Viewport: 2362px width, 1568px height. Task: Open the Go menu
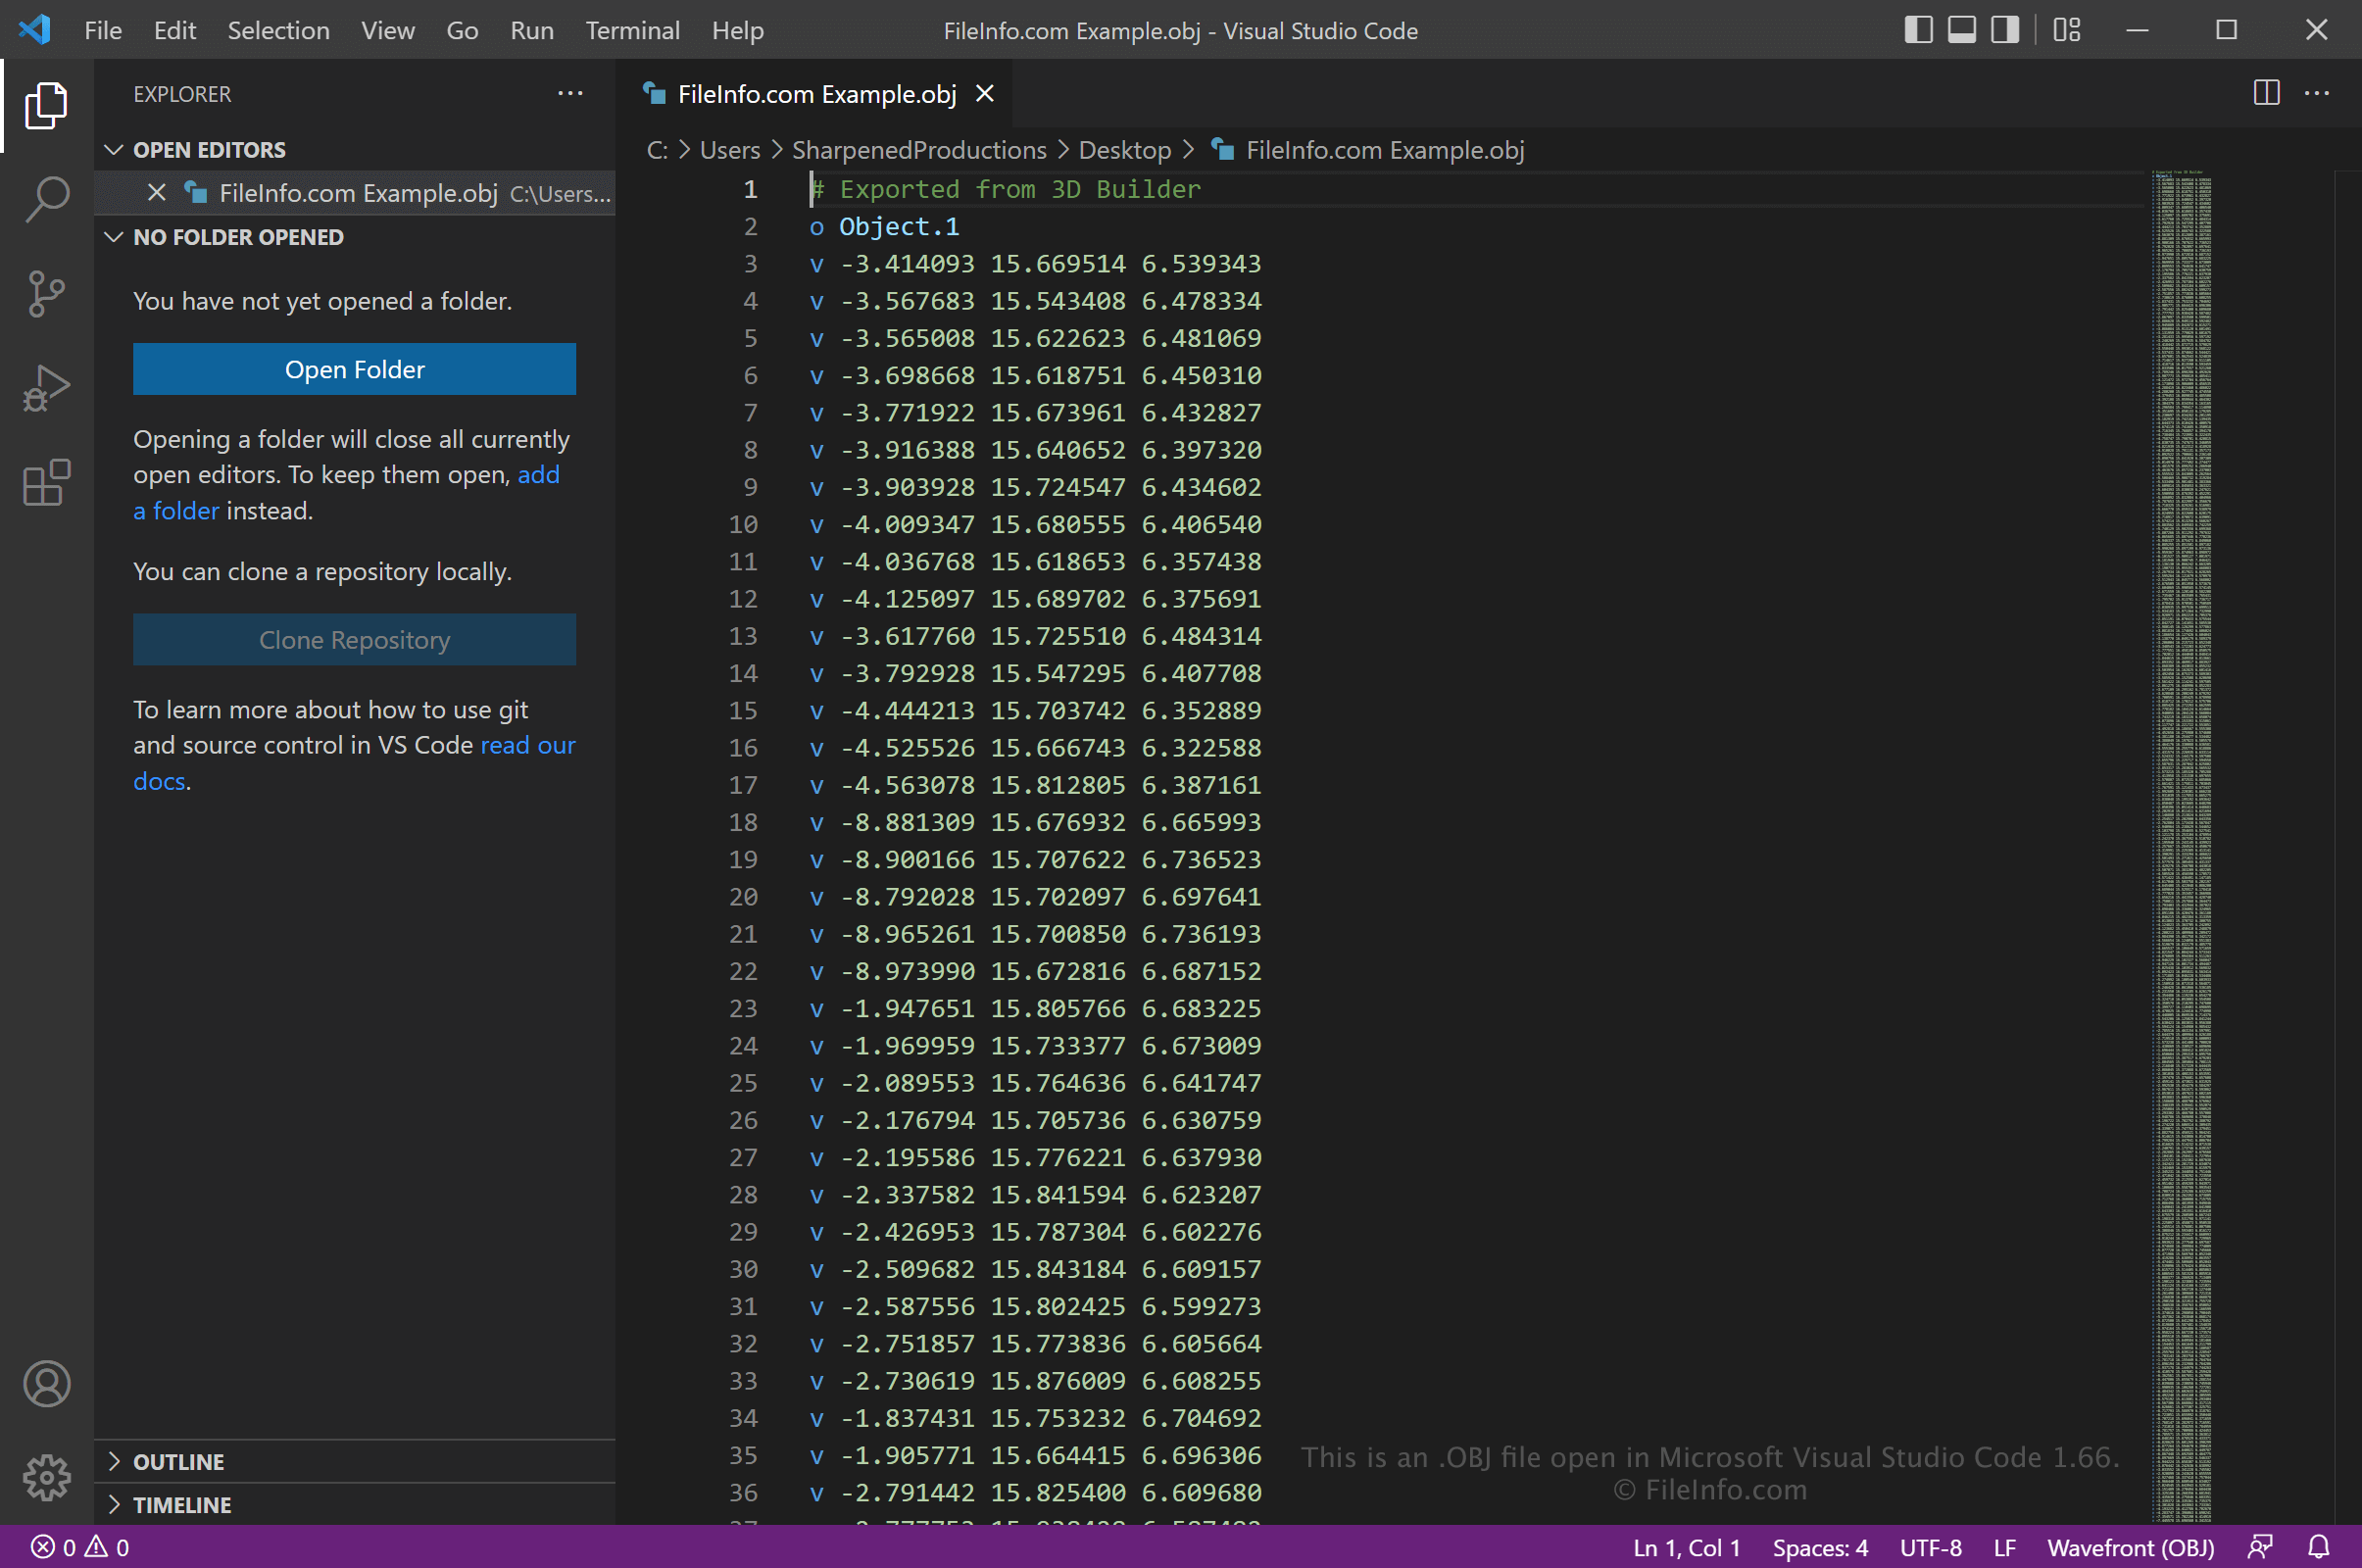tap(462, 31)
